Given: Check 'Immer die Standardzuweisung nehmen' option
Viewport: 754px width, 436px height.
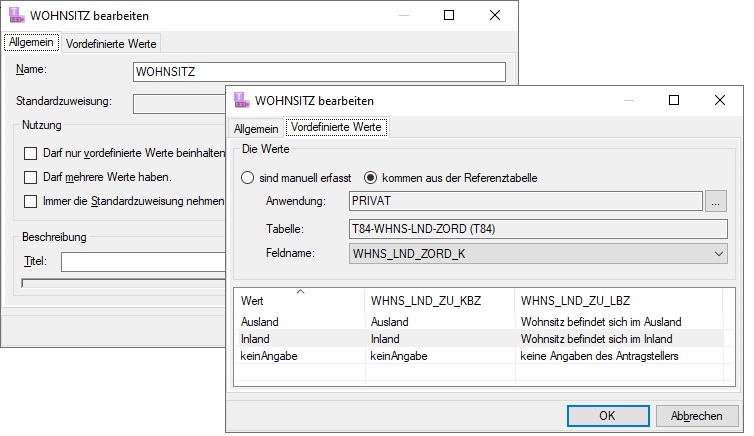Looking at the screenshot, I should (x=30, y=201).
